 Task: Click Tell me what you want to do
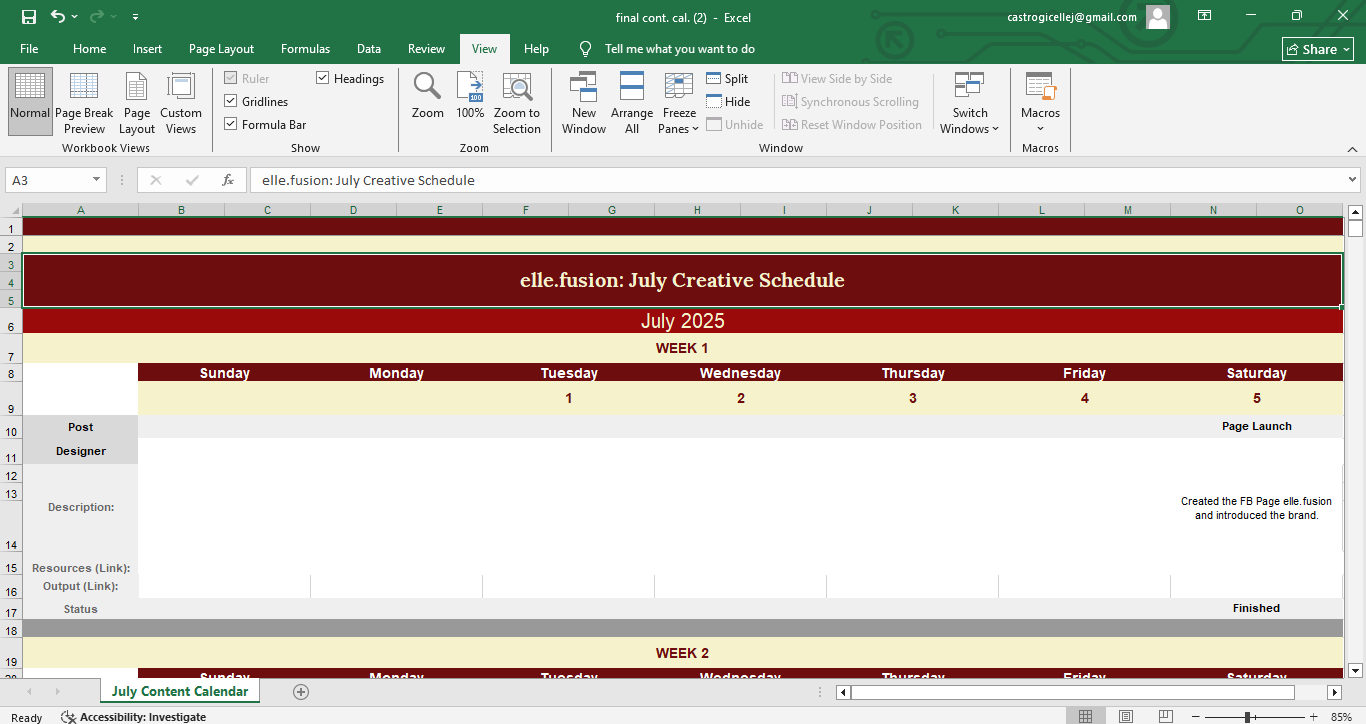(x=680, y=49)
